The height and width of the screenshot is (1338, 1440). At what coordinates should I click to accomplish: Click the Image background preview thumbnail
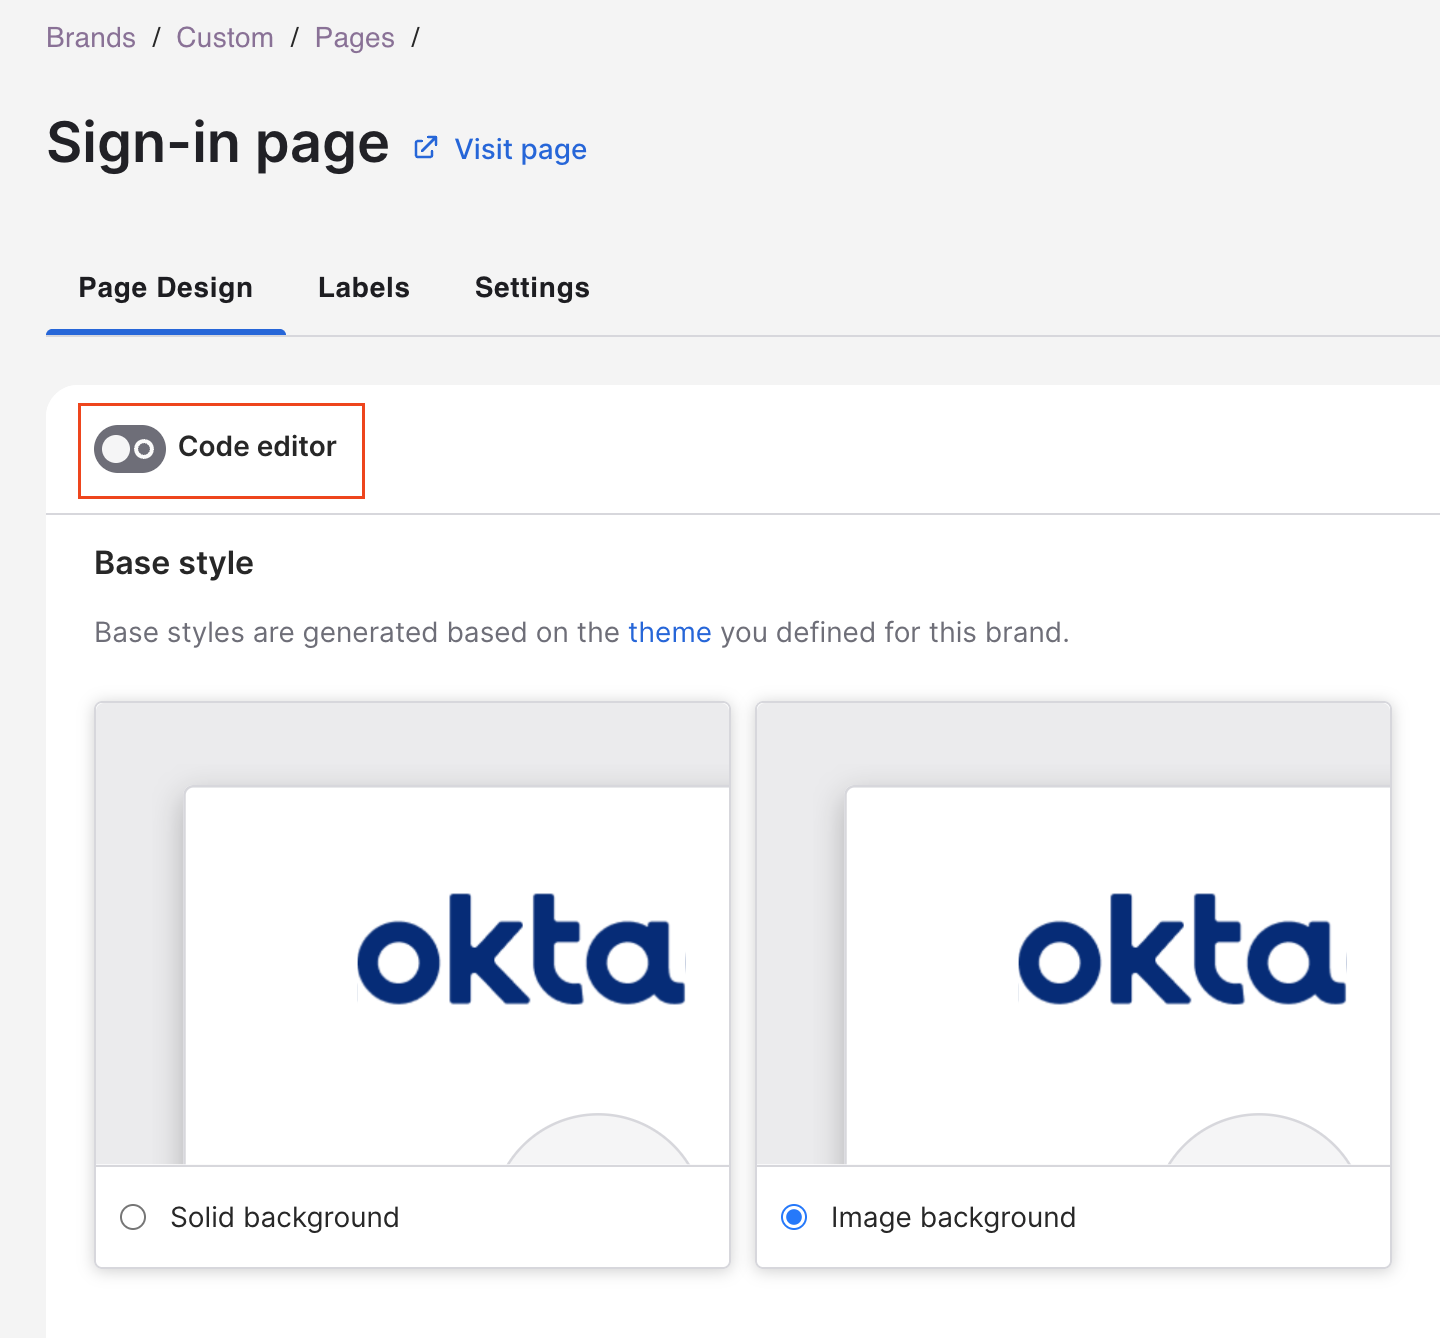[x=1073, y=934]
